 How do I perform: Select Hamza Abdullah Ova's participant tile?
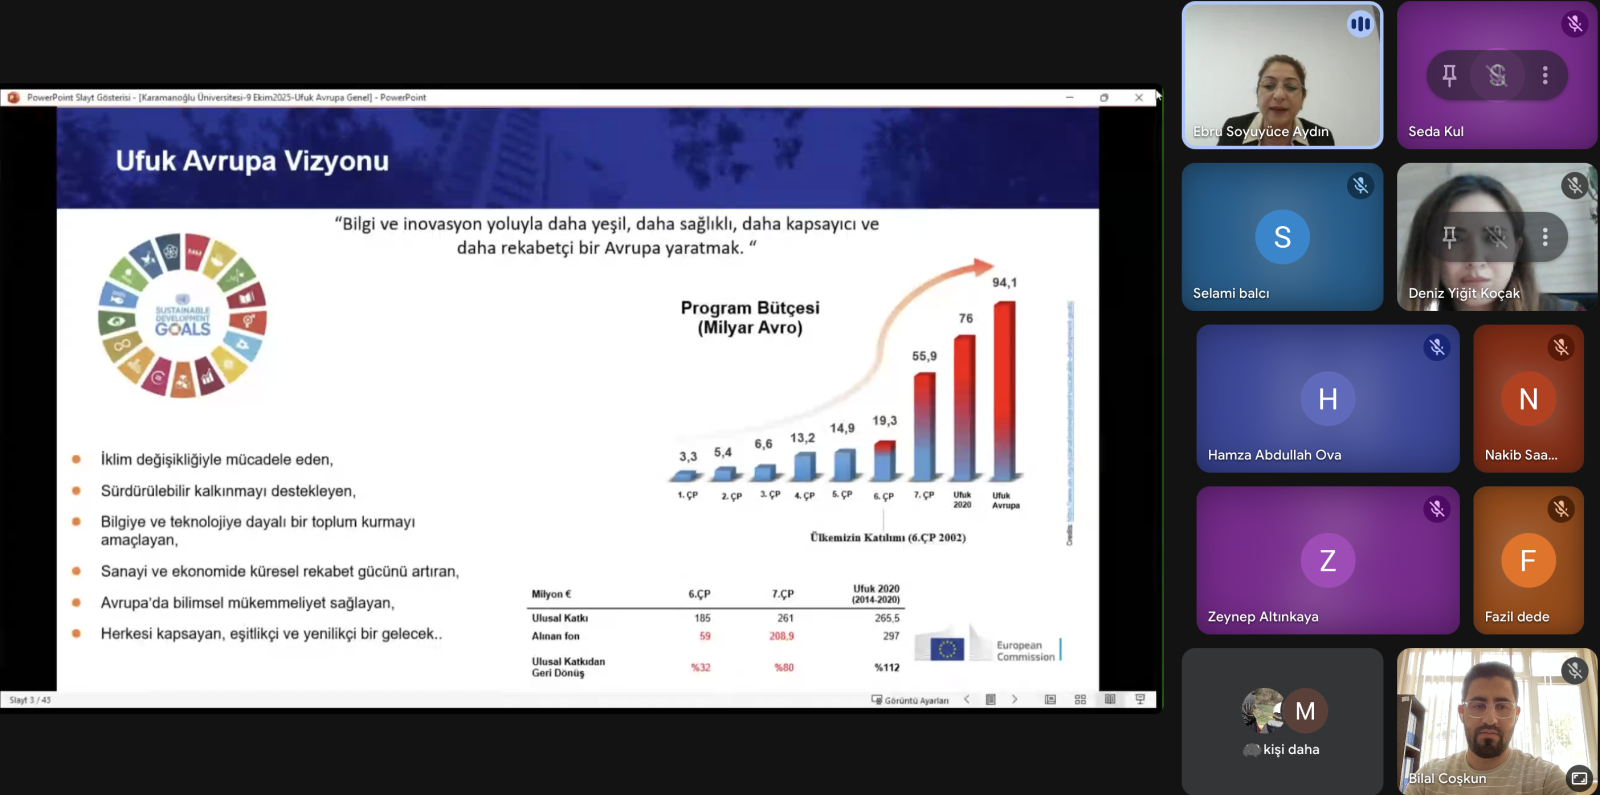tap(1327, 399)
